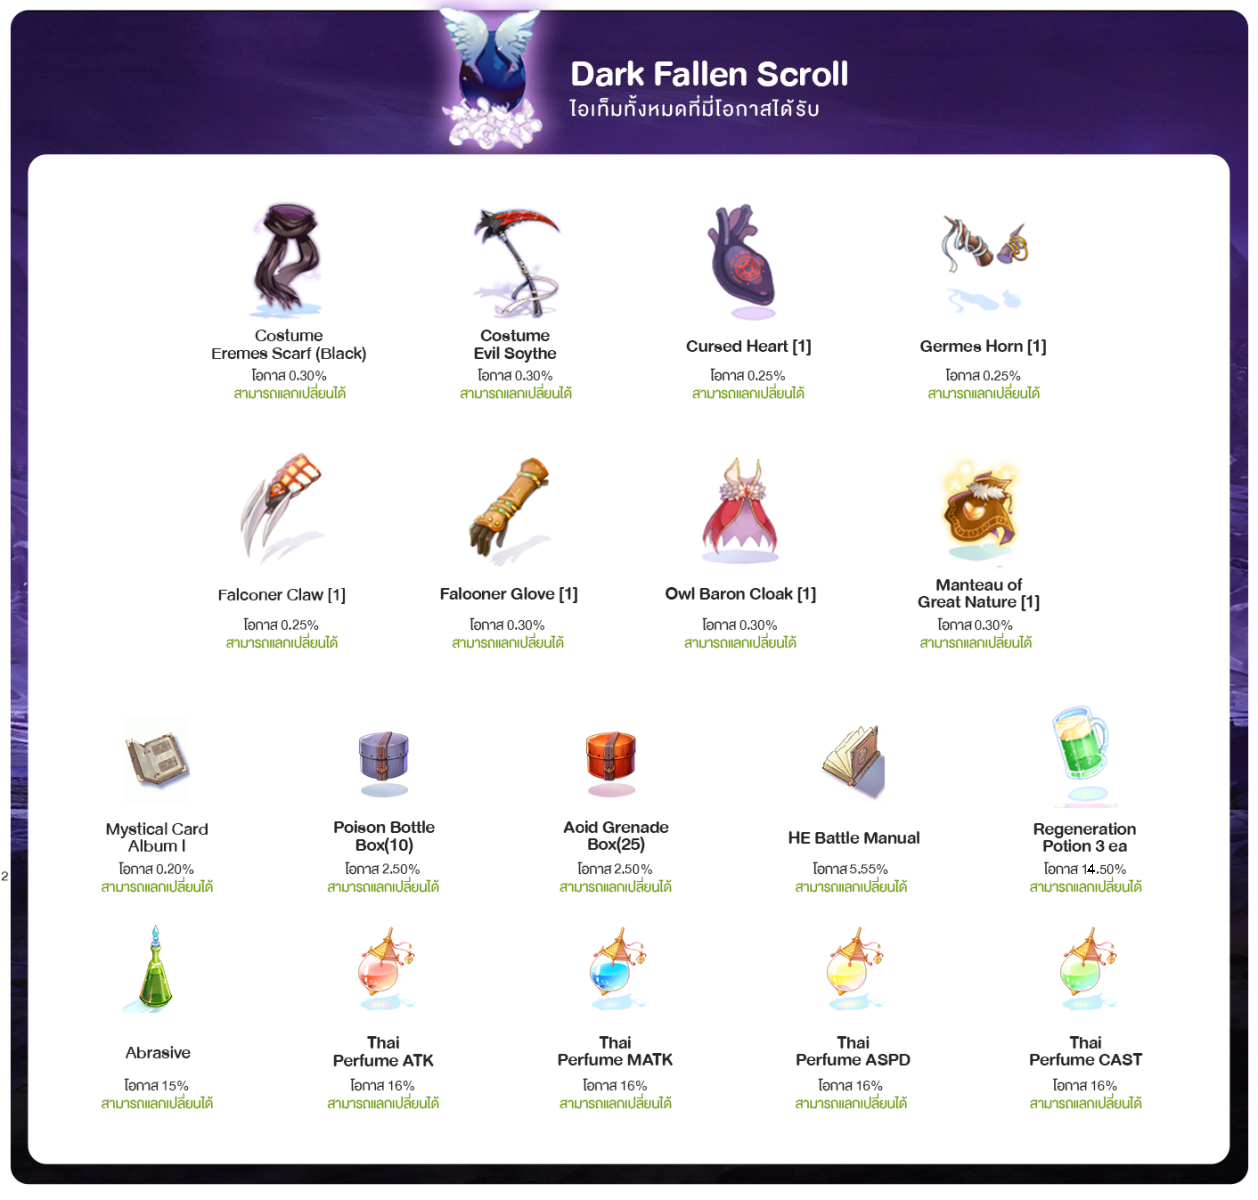Click the Mystical Card Album I icon
The width and height of the screenshot is (1258, 1200).
coord(157,761)
